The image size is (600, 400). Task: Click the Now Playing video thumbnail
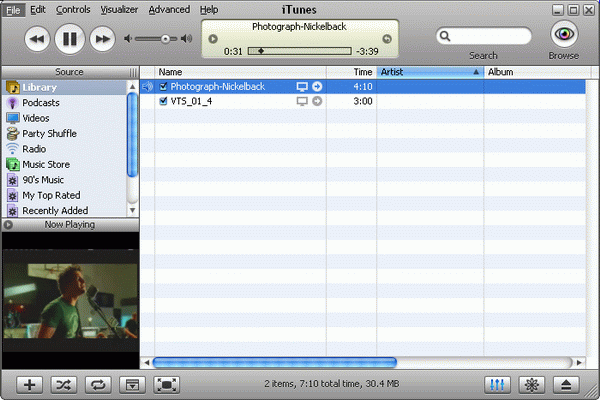70,300
